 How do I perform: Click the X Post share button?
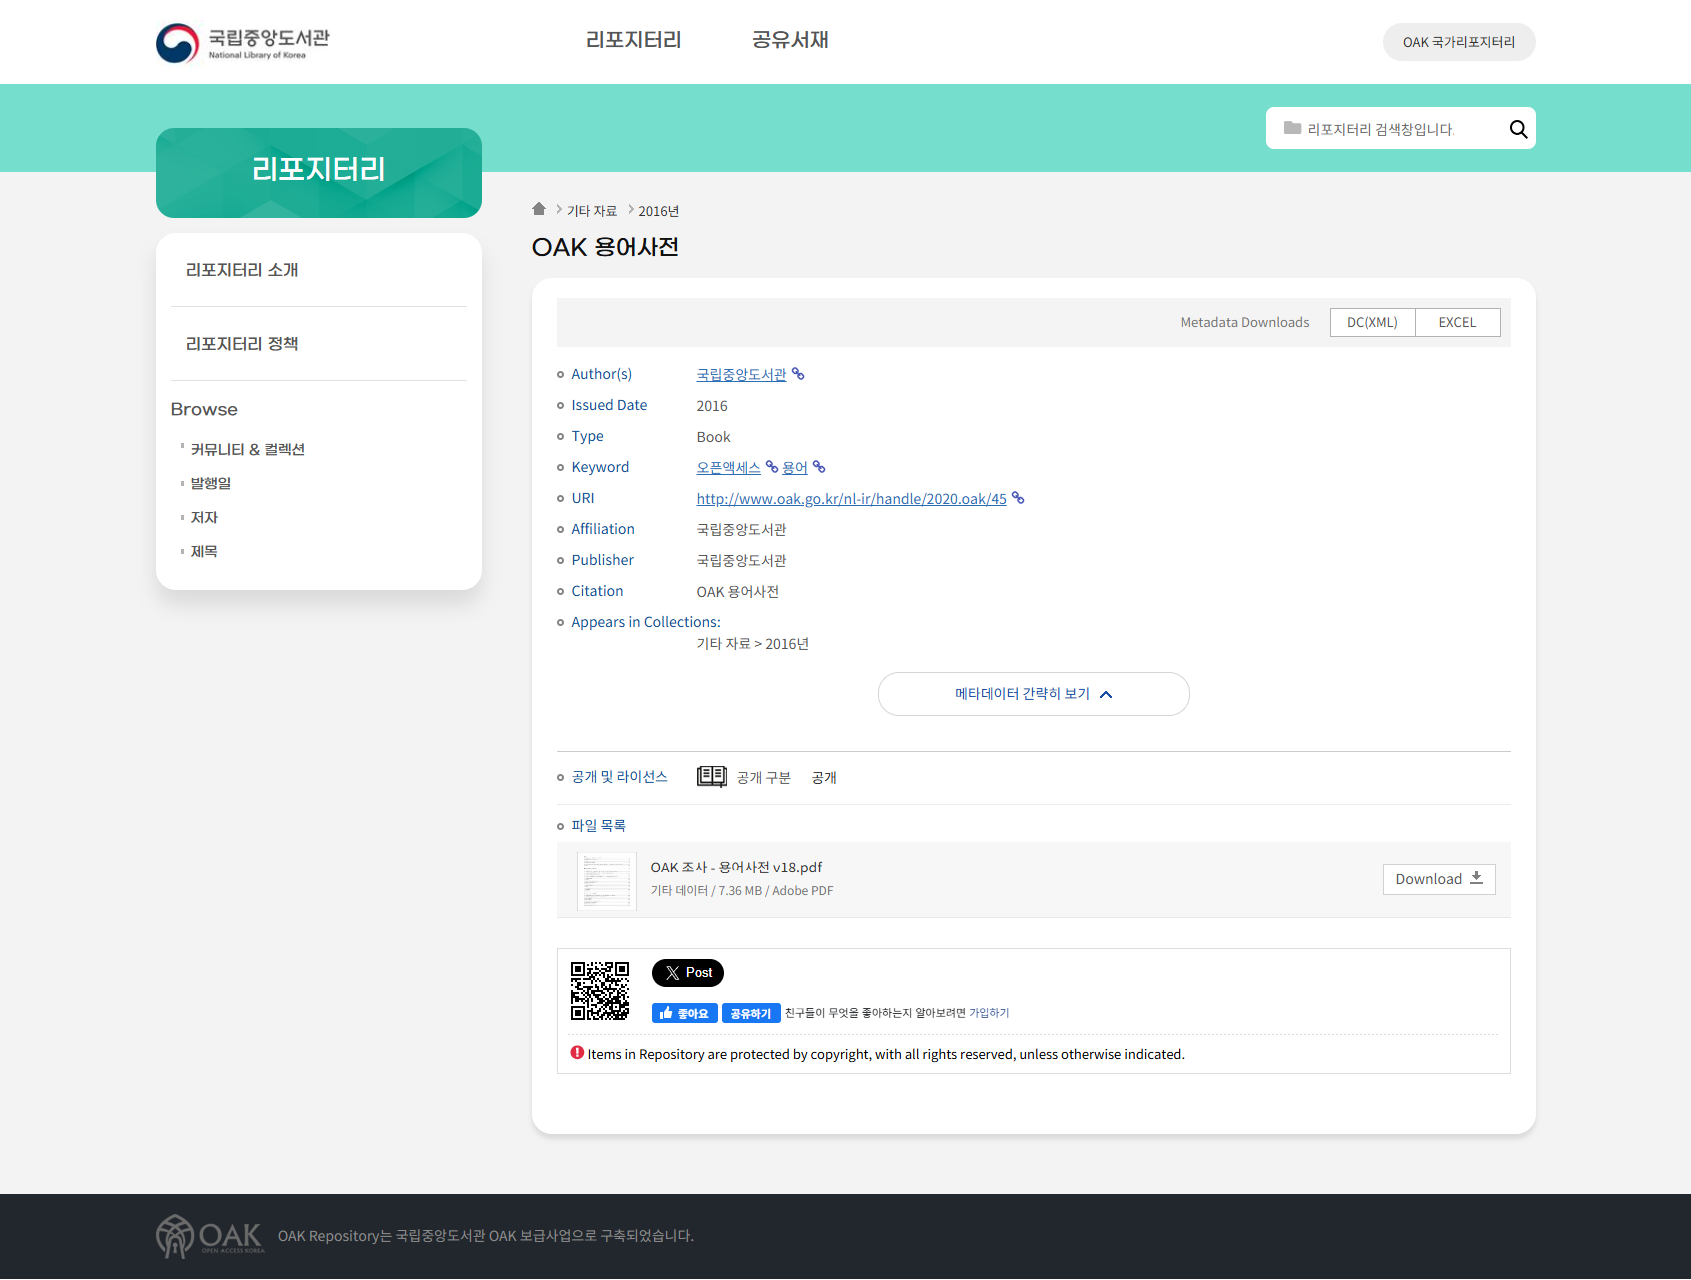[688, 973]
